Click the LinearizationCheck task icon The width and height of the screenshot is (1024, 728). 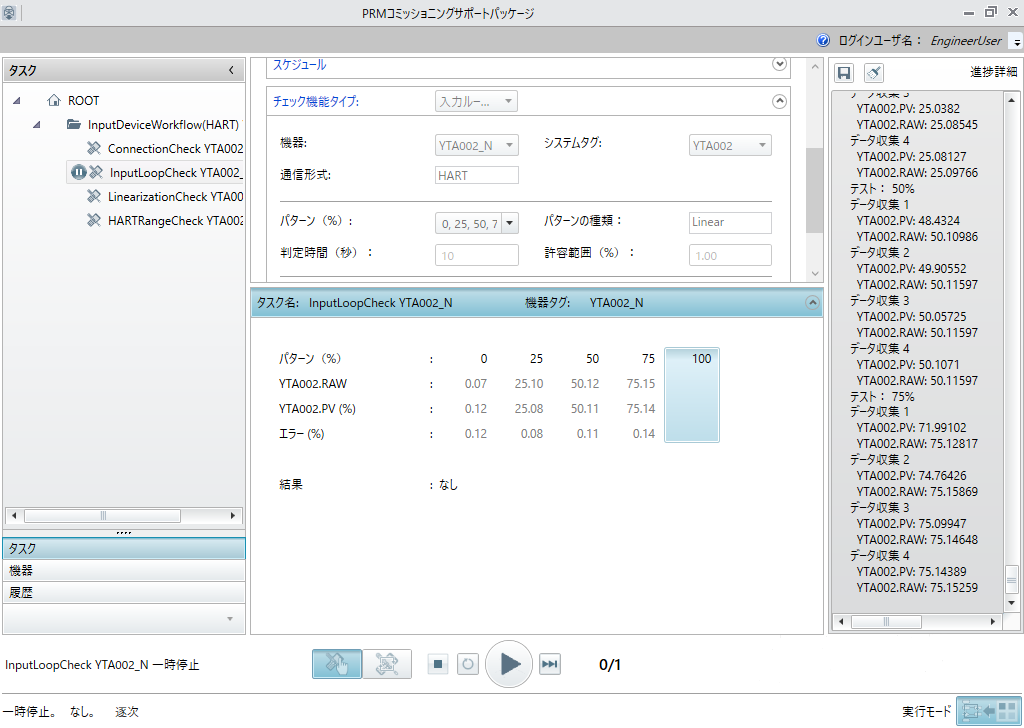point(94,197)
